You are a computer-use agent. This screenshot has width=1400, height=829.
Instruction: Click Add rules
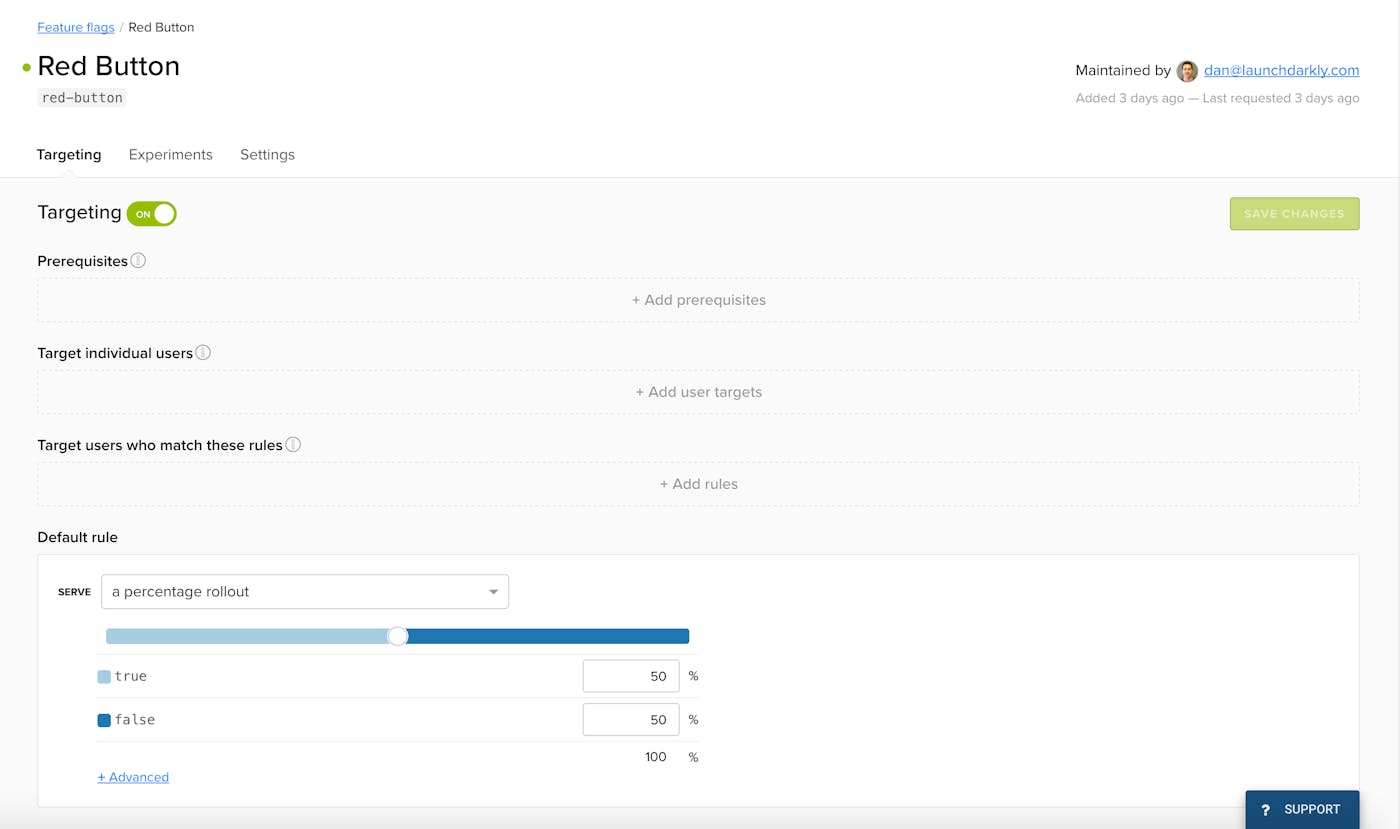(698, 484)
